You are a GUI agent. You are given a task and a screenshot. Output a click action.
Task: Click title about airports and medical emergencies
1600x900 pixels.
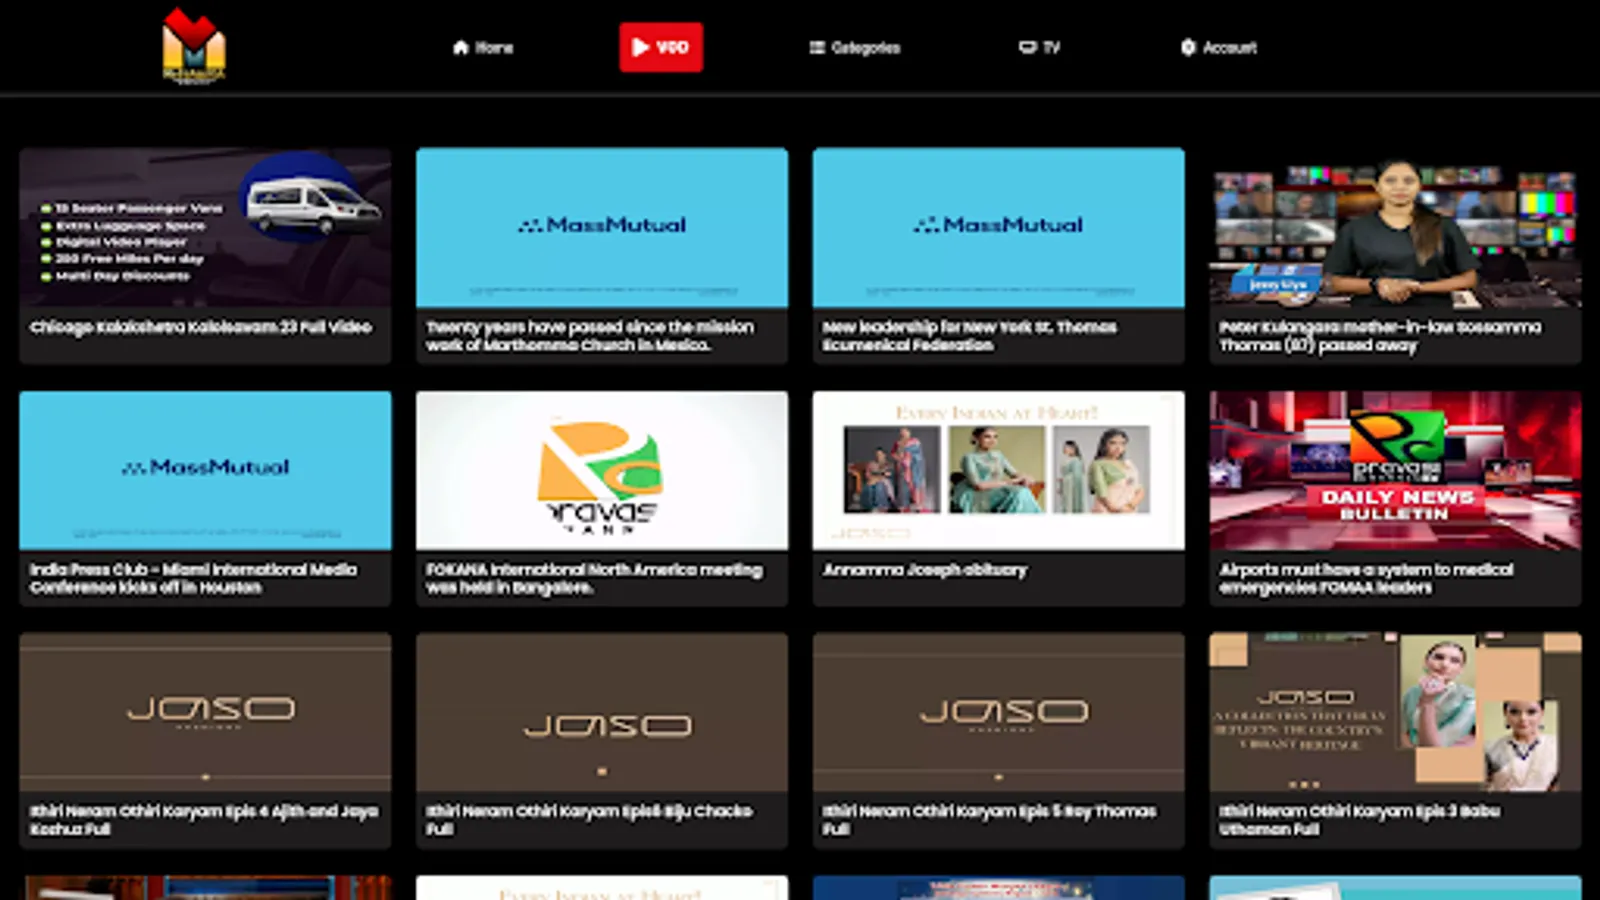[x=1366, y=578]
